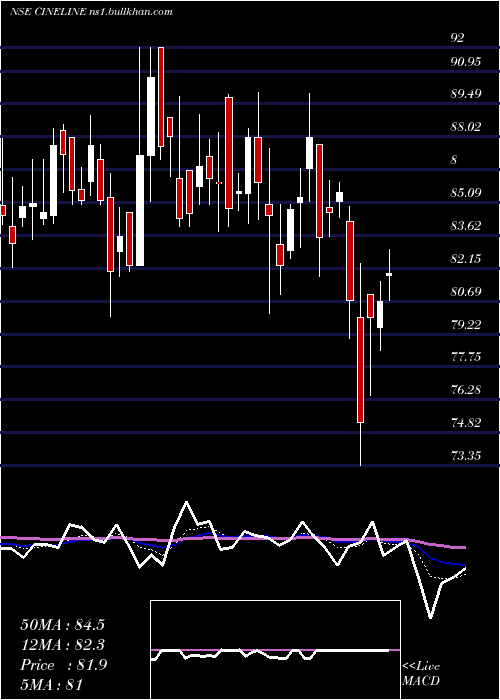
Task: Select the 80.69 price level label
Action: 466,292
